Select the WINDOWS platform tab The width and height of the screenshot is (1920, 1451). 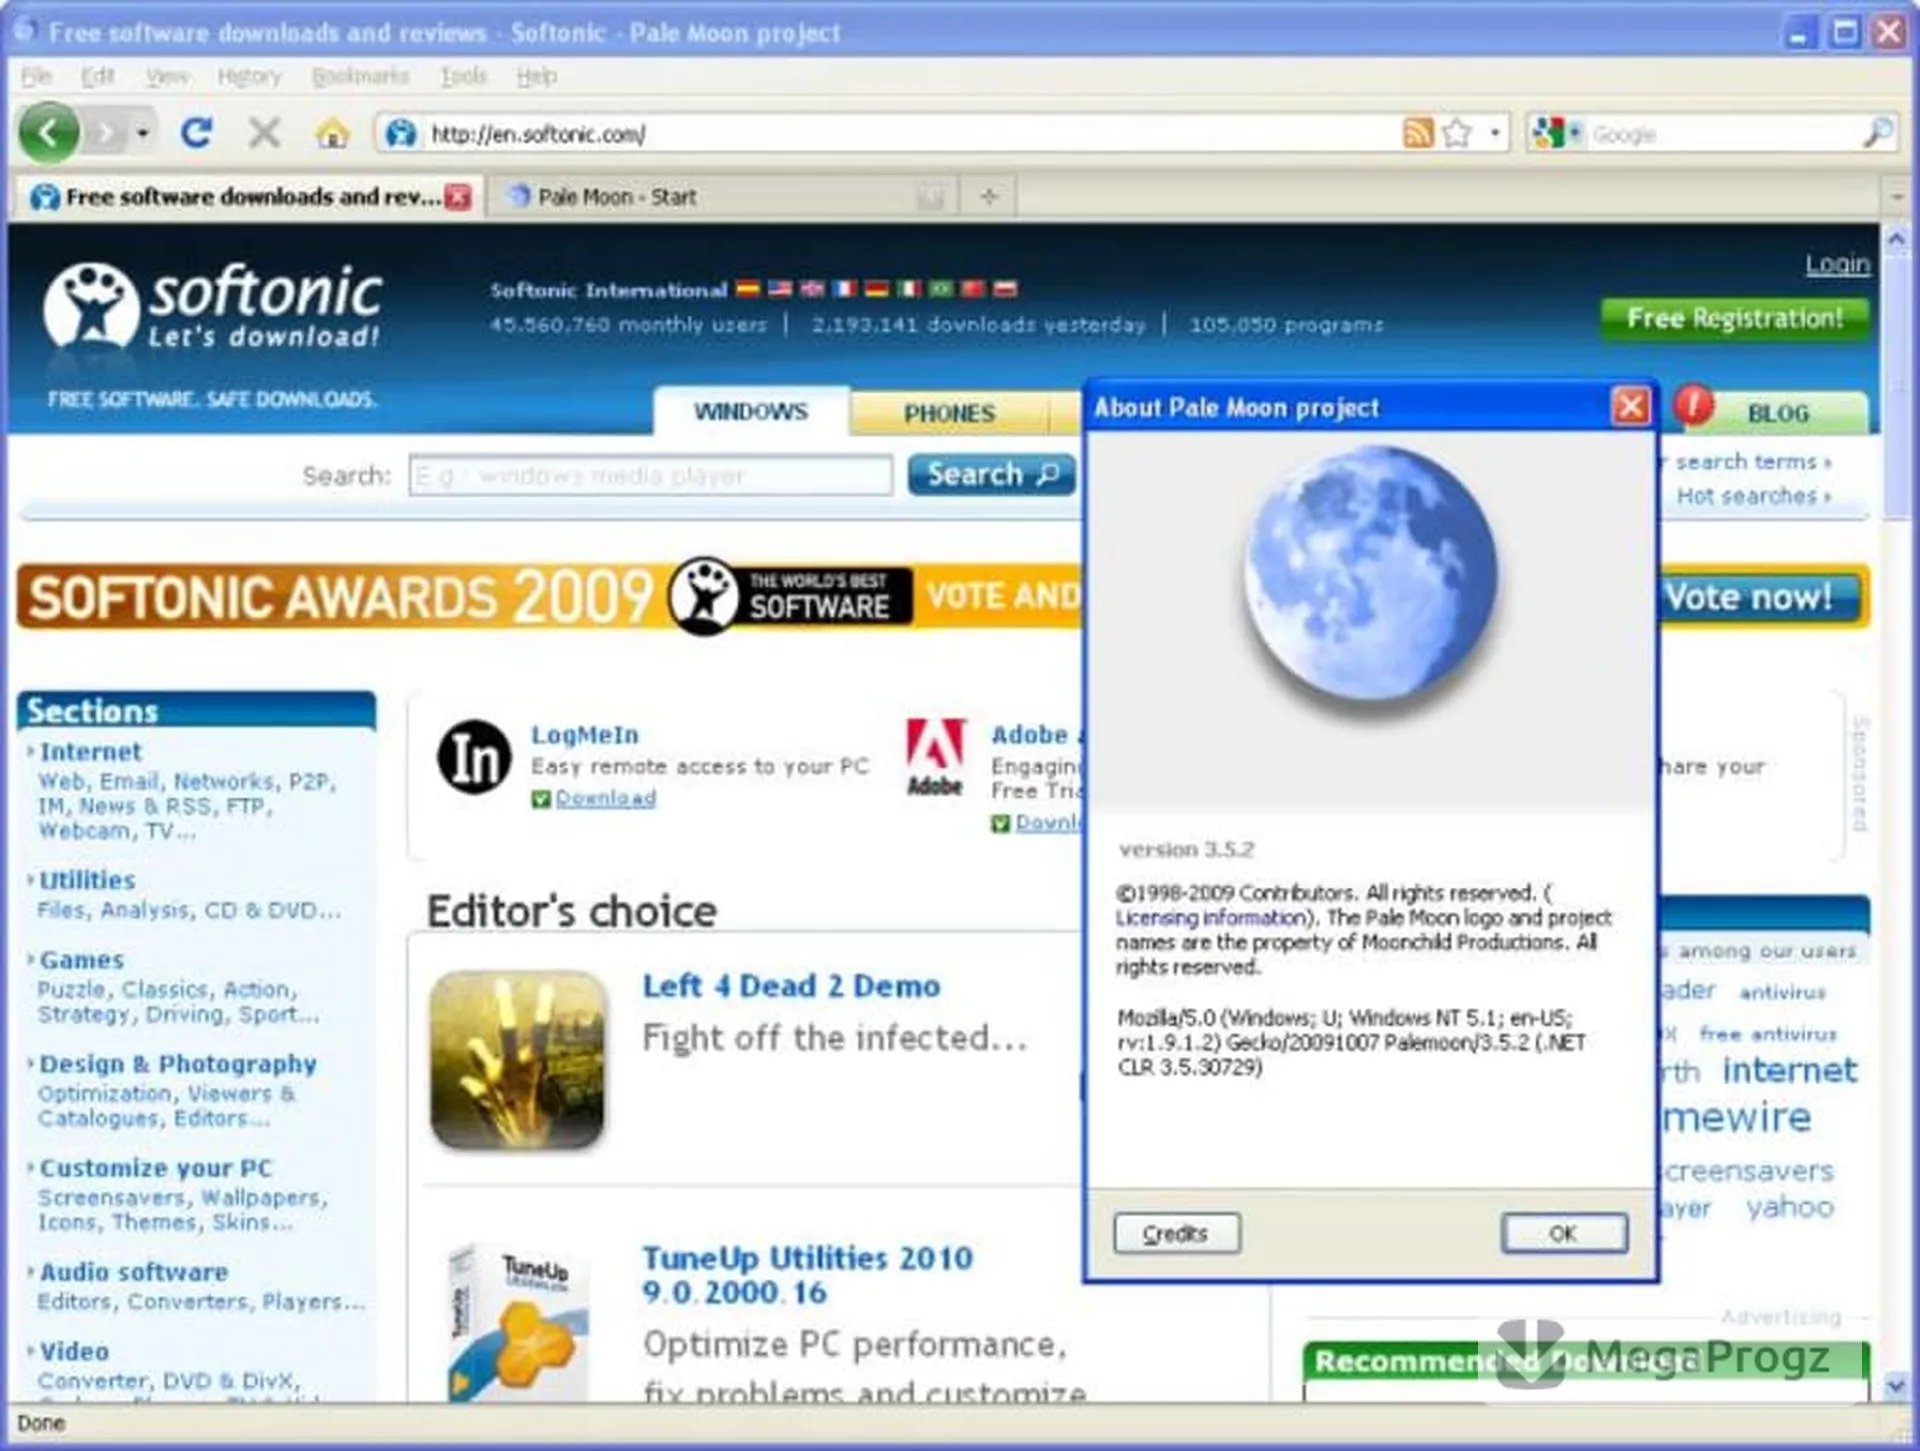751,412
